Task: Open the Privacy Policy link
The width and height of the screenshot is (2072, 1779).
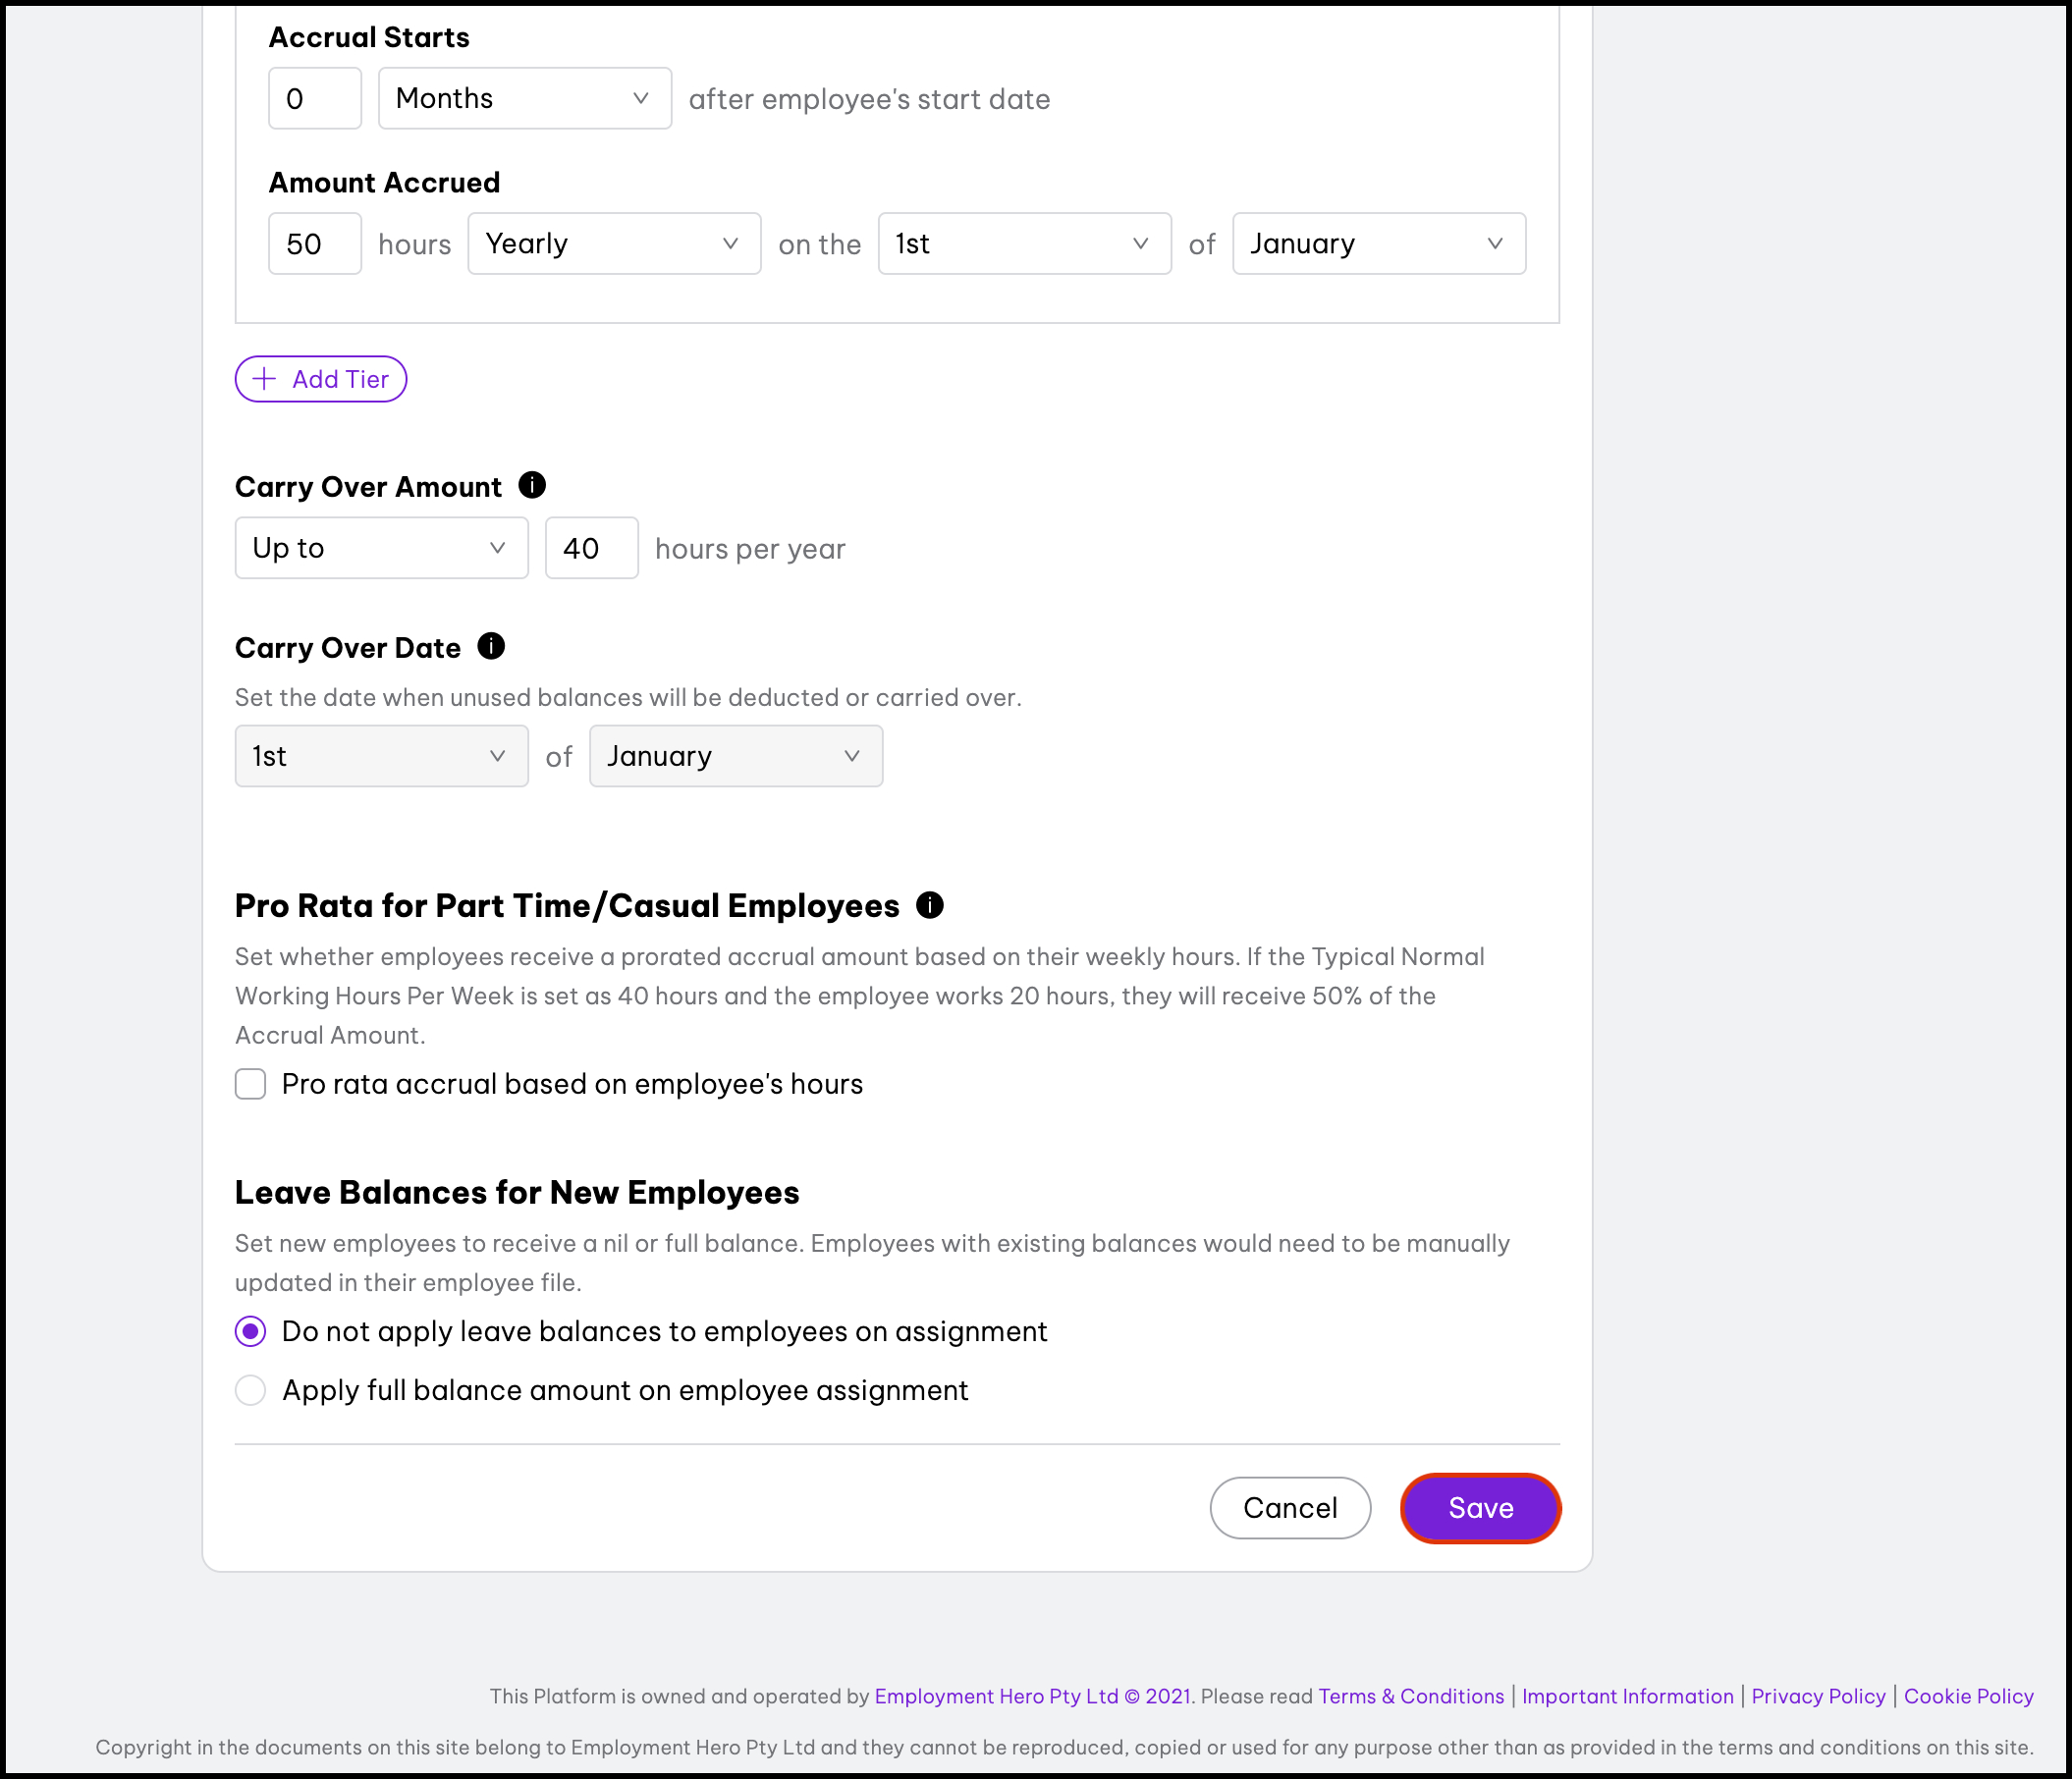Action: pyautogui.click(x=1818, y=1696)
